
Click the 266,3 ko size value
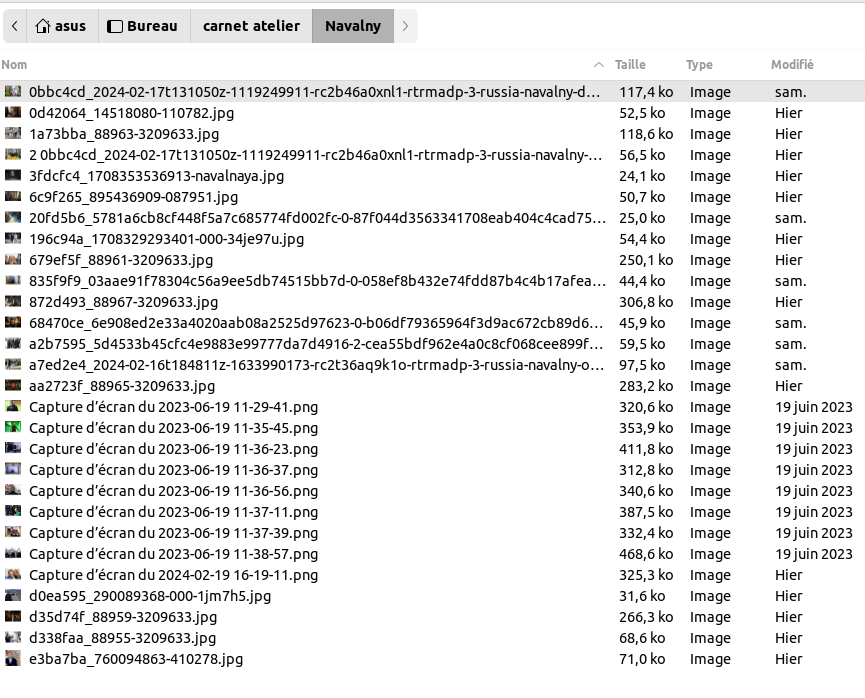[646, 617]
